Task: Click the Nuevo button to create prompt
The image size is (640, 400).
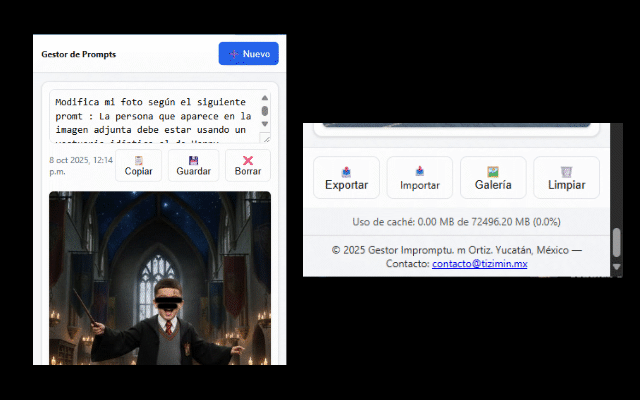Action: [x=249, y=53]
